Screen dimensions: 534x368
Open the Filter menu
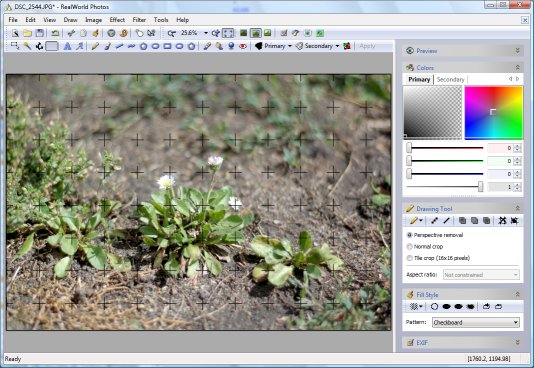(139, 20)
